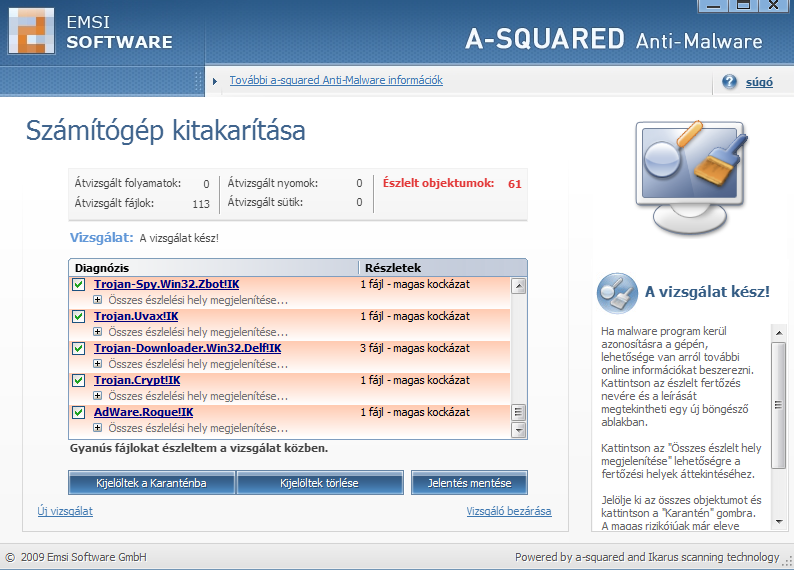
Task: Click the blue question mark help icon
Action: tap(729, 82)
